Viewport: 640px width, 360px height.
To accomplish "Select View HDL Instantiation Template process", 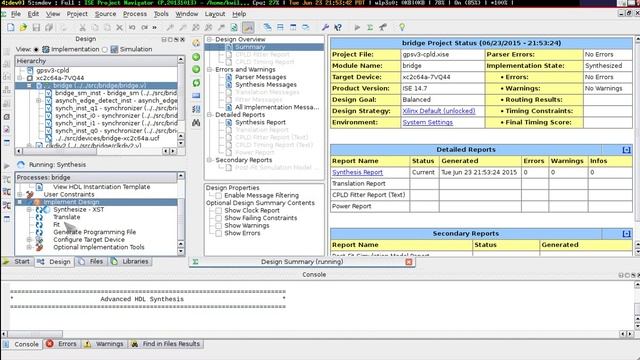I will point(102,187).
